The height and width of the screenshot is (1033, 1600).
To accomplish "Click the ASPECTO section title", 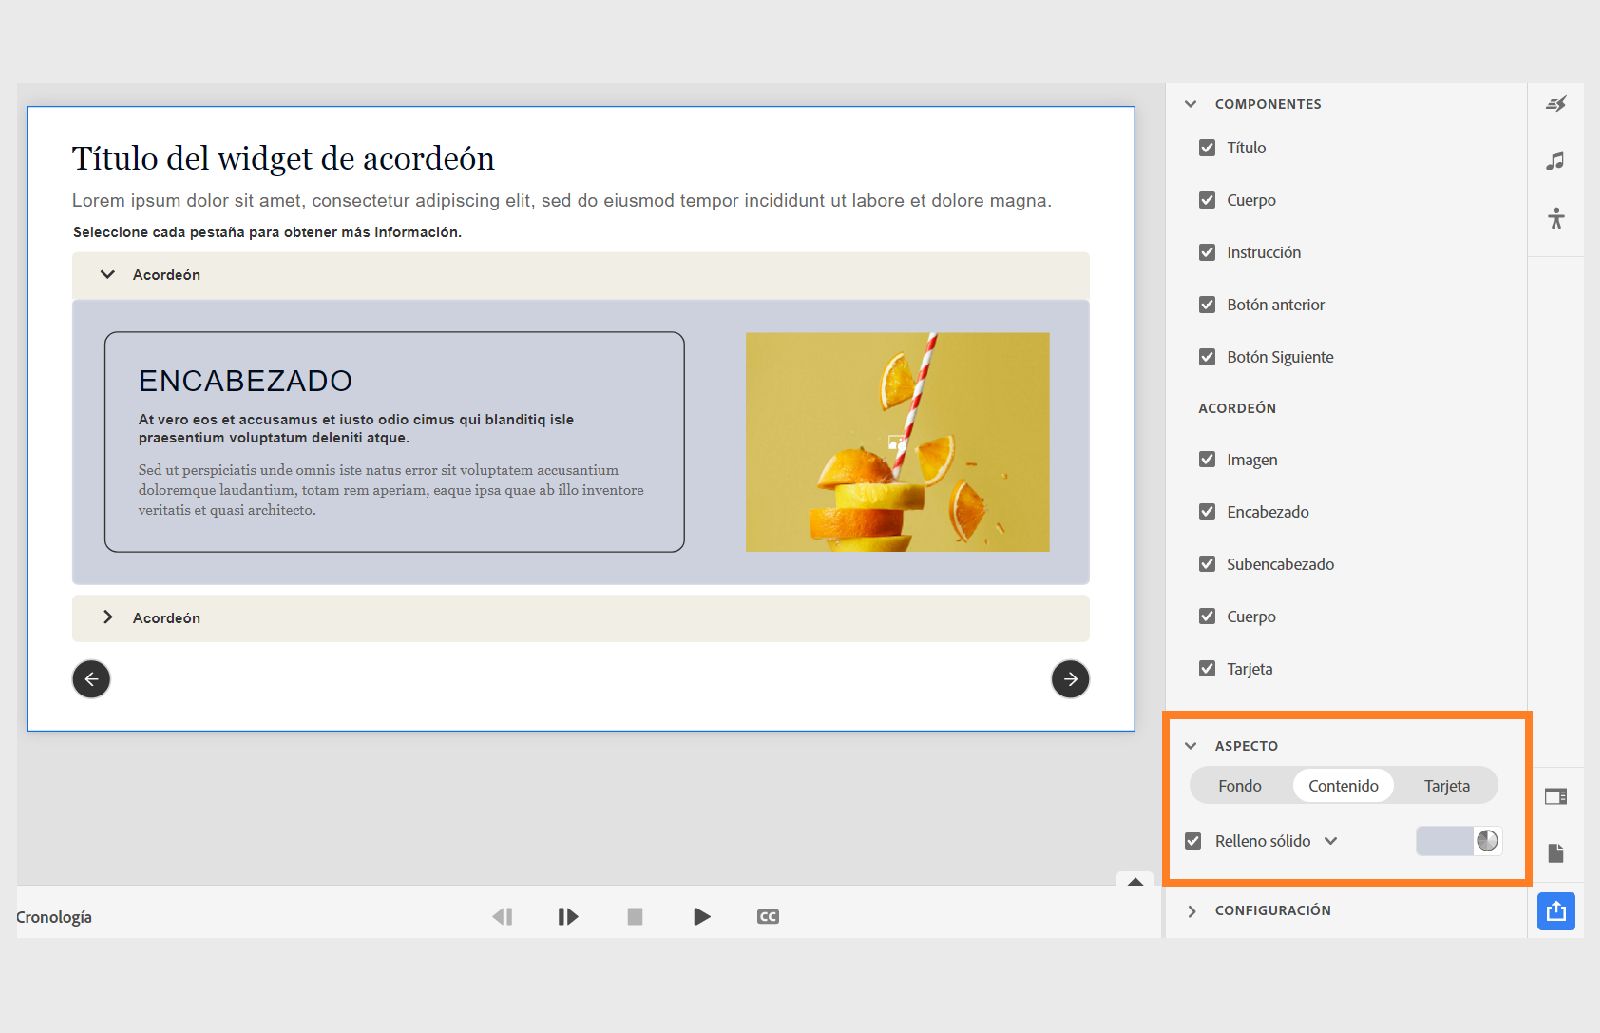I will pos(1246,746).
